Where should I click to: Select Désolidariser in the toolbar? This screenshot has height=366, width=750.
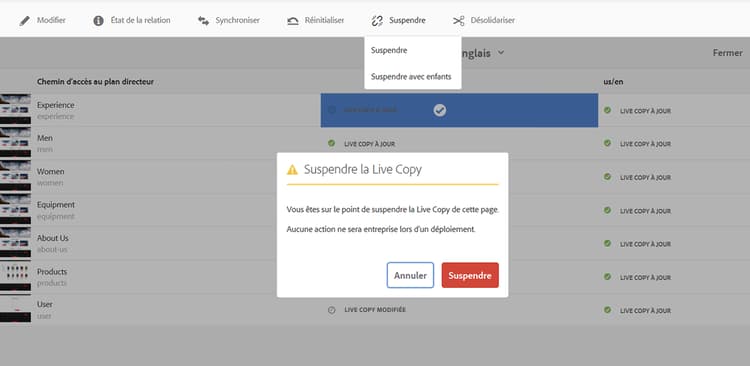tap(484, 21)
